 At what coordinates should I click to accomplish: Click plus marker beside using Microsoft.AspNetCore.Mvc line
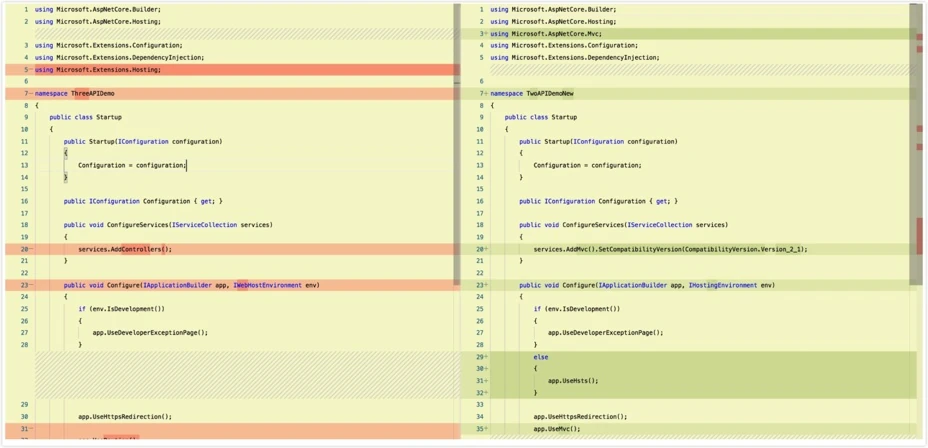click(x=486, y=34)
